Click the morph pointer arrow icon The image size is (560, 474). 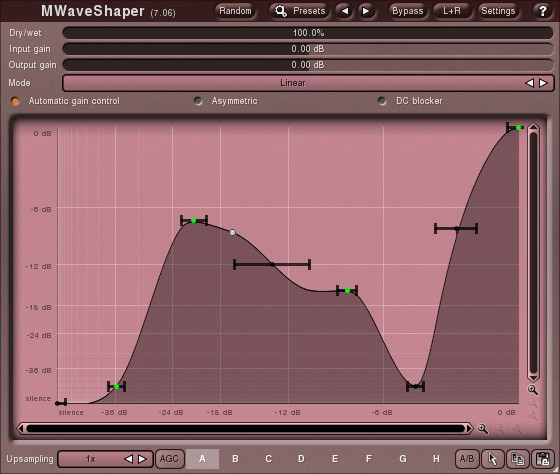[x=493, y=459]
